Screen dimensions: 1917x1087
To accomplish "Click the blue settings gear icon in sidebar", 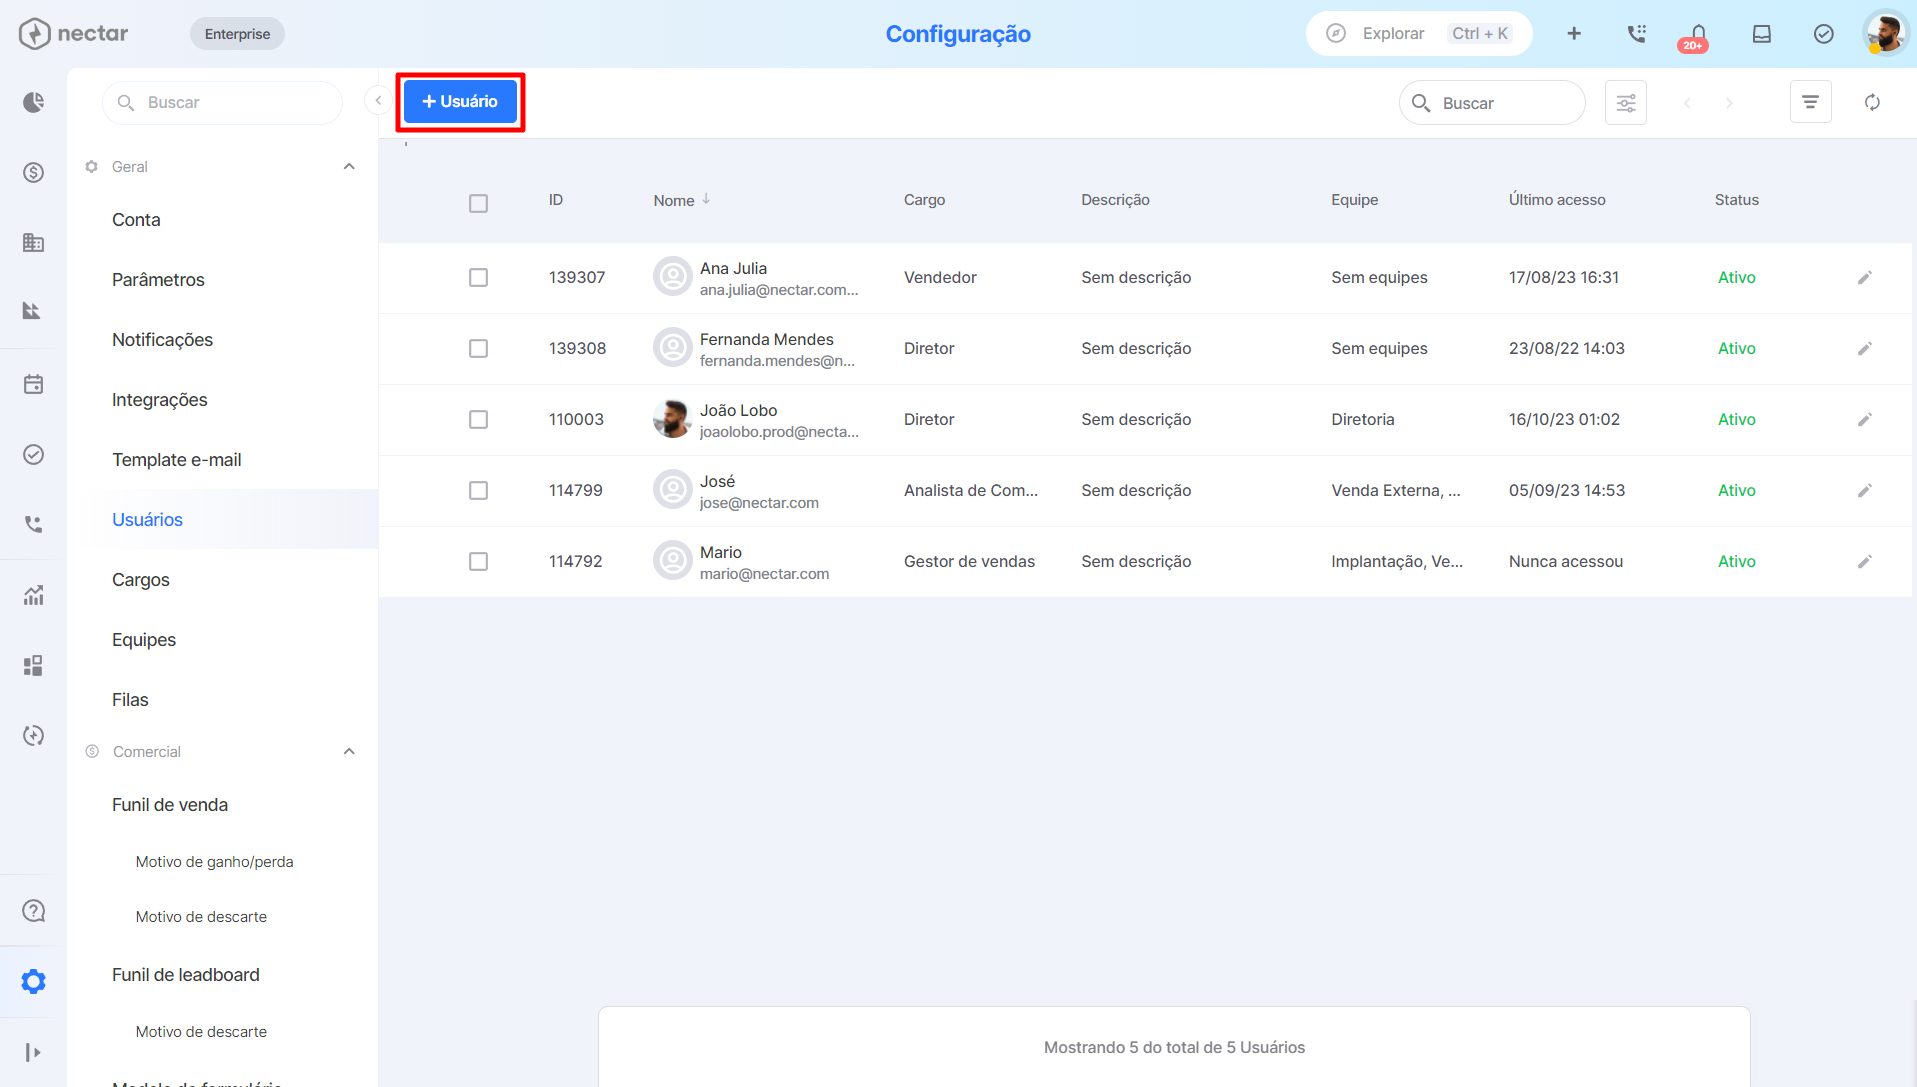I will [x=33, y=981].
